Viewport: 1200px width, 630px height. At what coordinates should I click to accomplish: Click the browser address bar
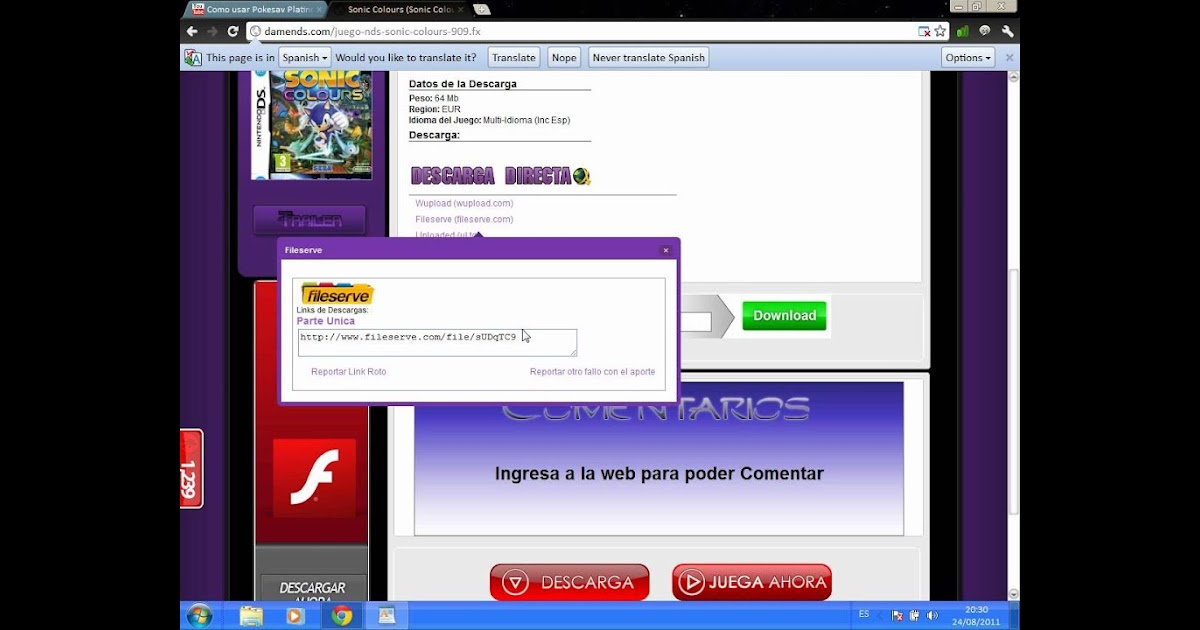[580, 31]
